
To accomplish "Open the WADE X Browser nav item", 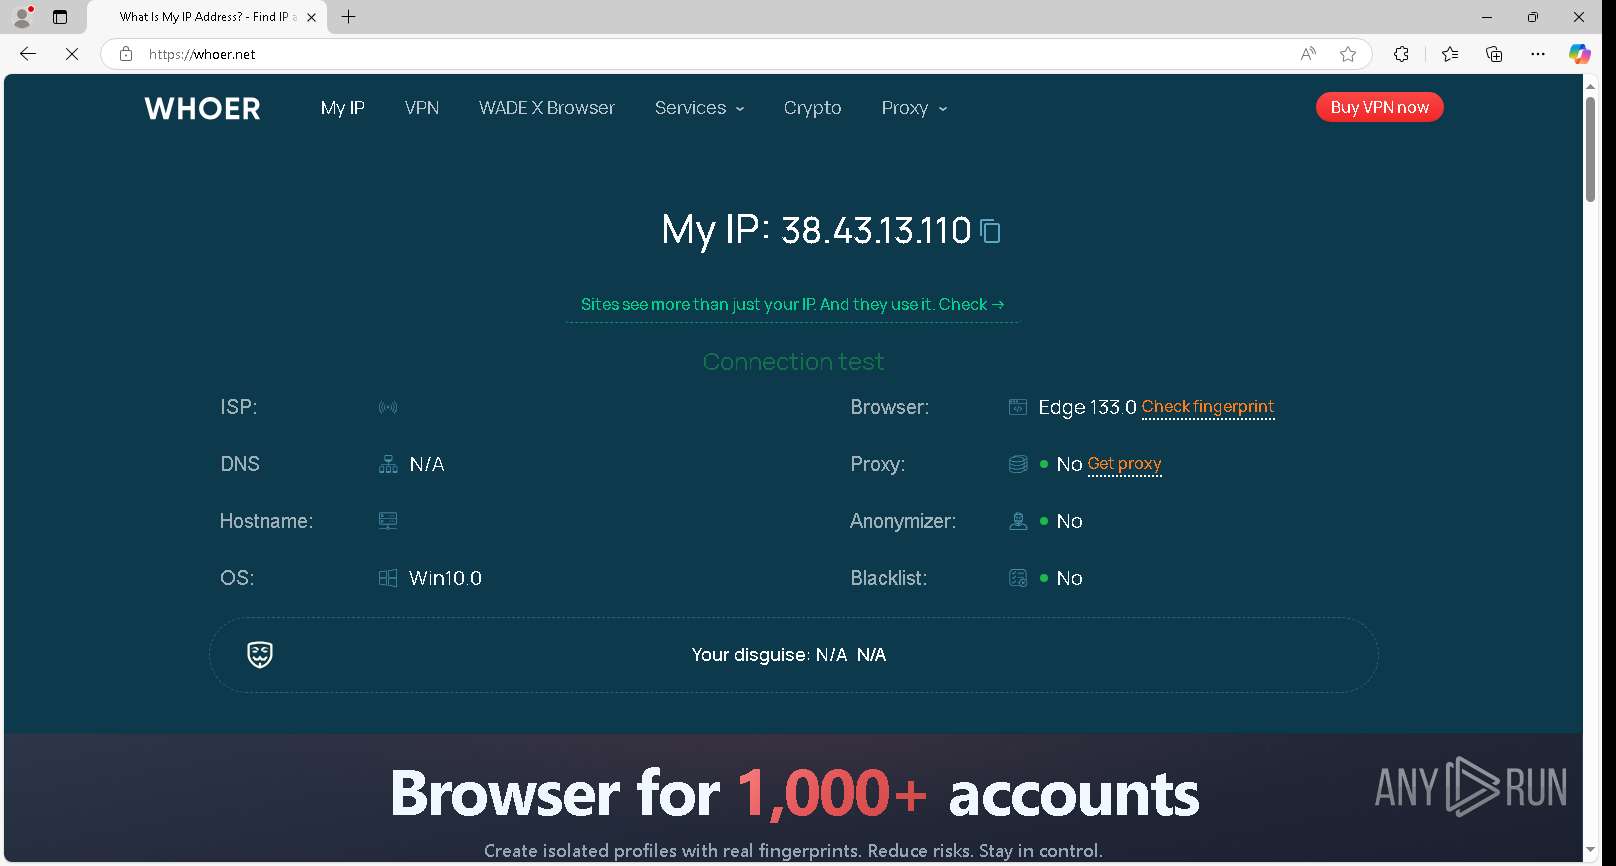I will tap(547, 108).
